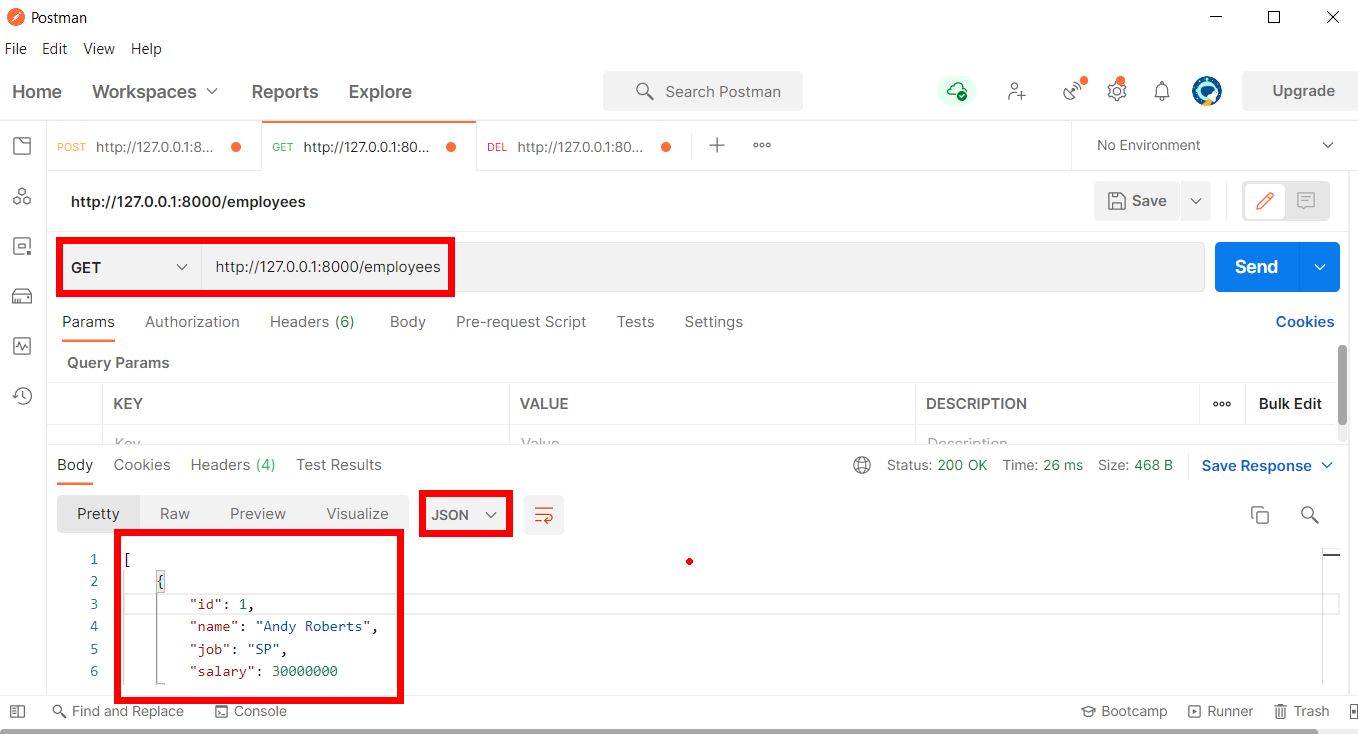
Task: Open Bootcamp in the status bar
Action: 1124,712
